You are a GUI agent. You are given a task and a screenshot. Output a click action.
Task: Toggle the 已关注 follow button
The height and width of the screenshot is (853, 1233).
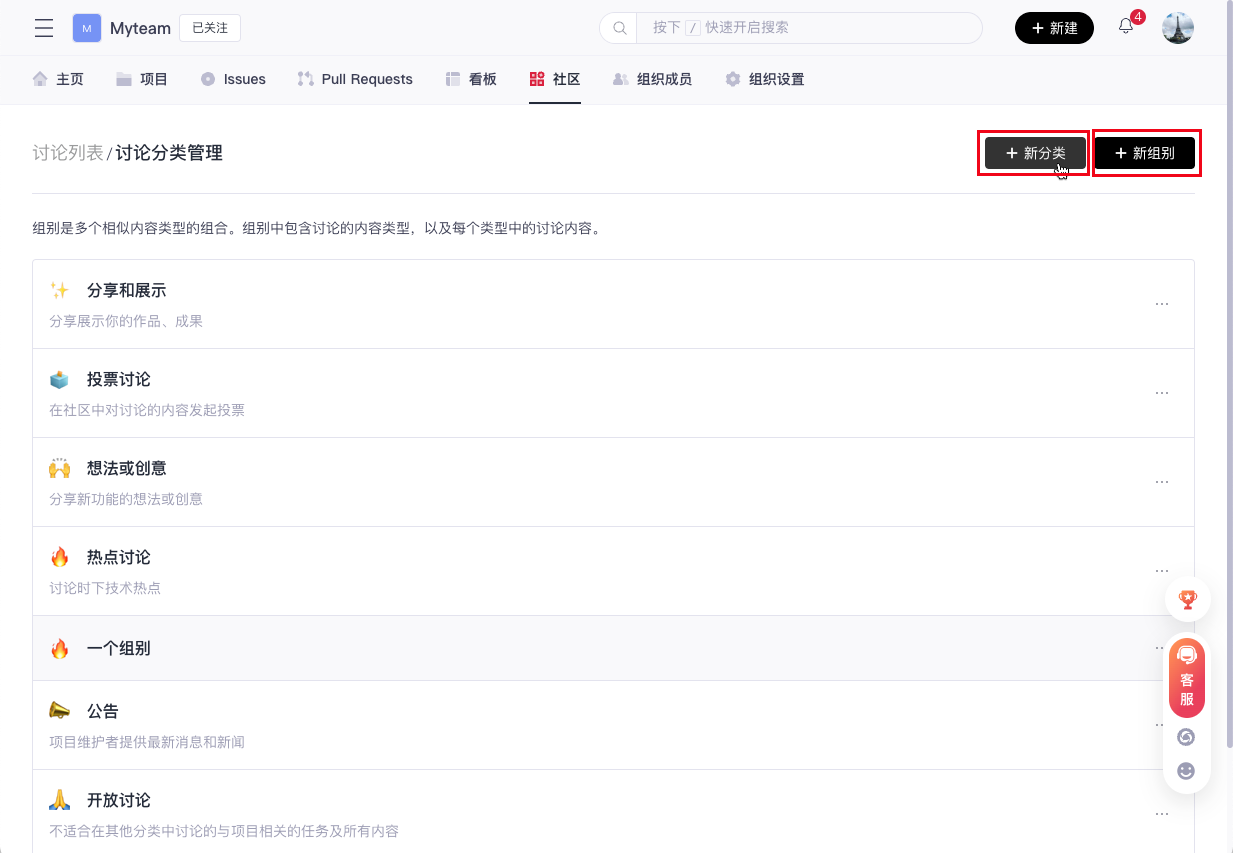click(210, 28)
